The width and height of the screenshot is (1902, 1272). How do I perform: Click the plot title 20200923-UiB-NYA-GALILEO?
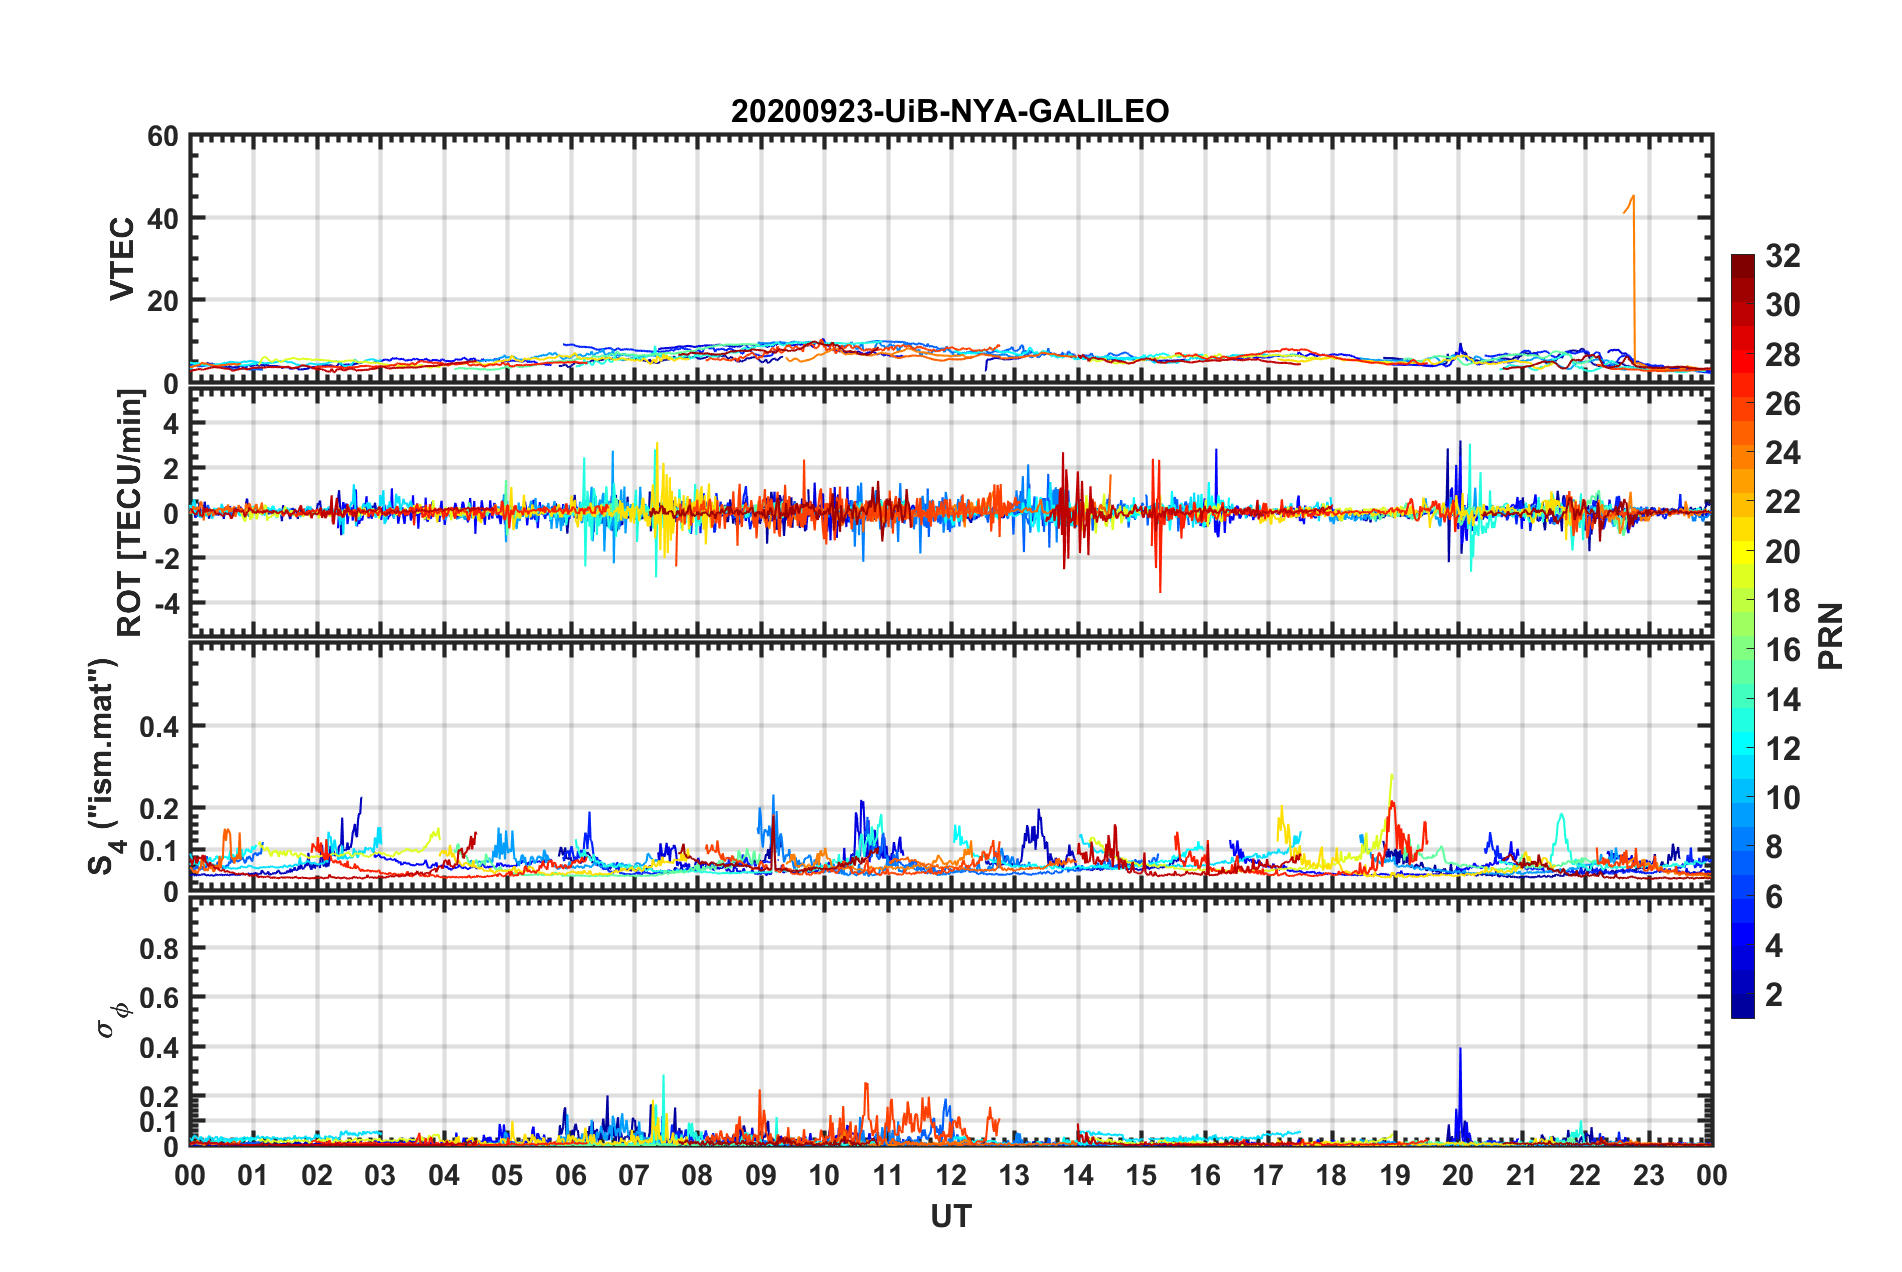(950, 110)
